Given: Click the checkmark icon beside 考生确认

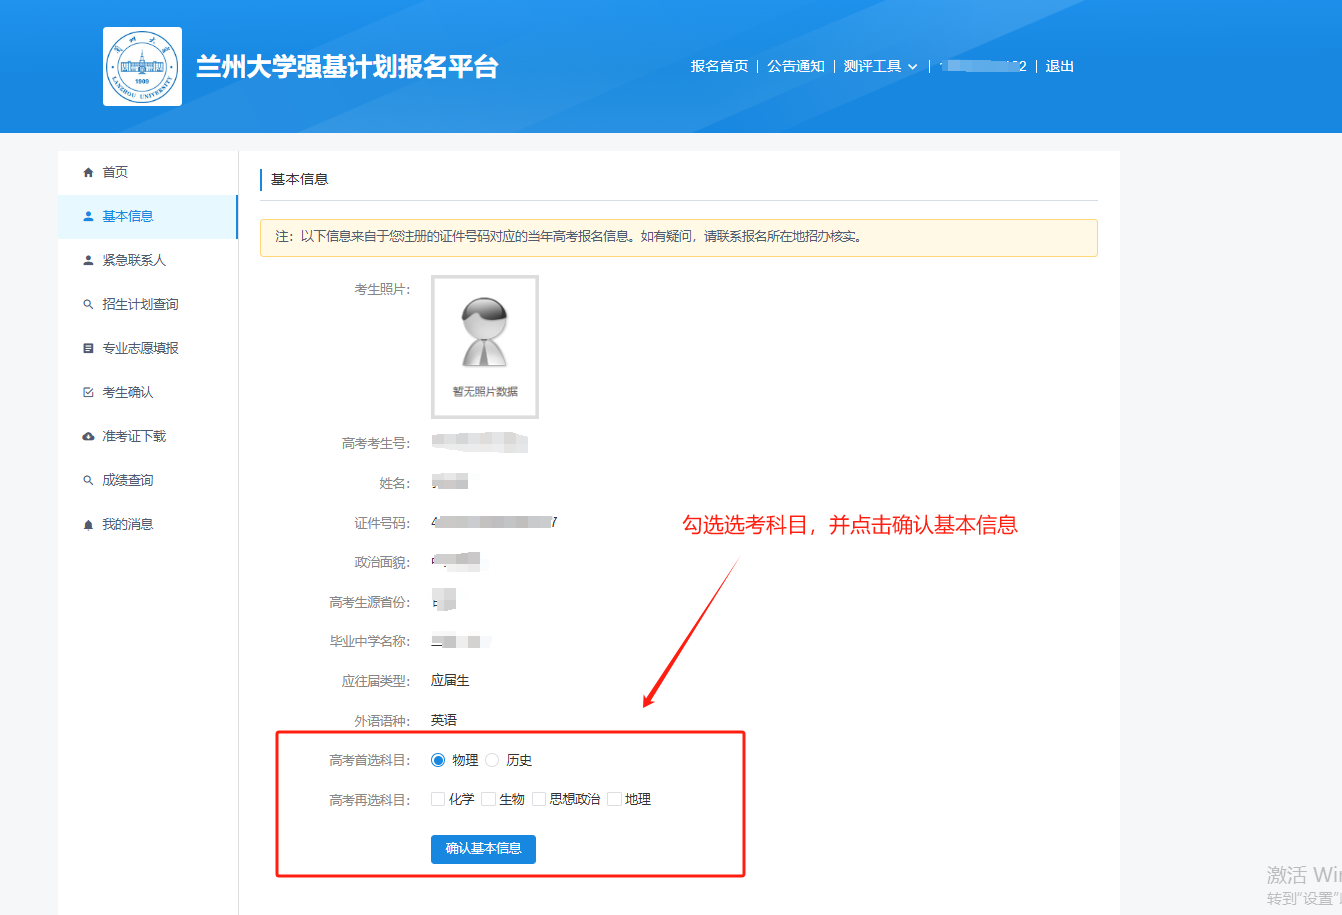Looking at the screenshot, I should 88,393.
